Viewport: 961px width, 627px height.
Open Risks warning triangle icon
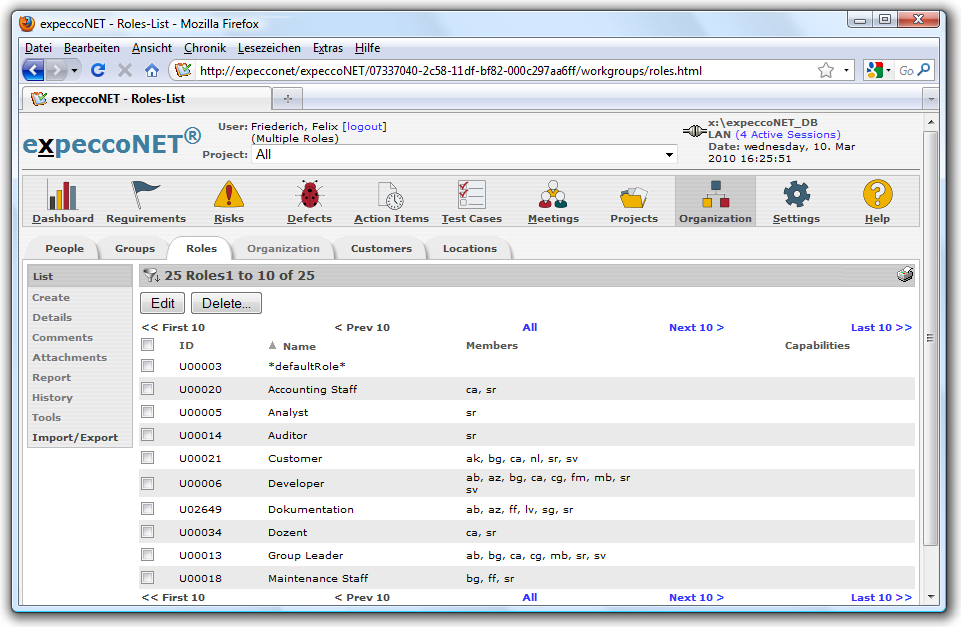tap(228, 195)
